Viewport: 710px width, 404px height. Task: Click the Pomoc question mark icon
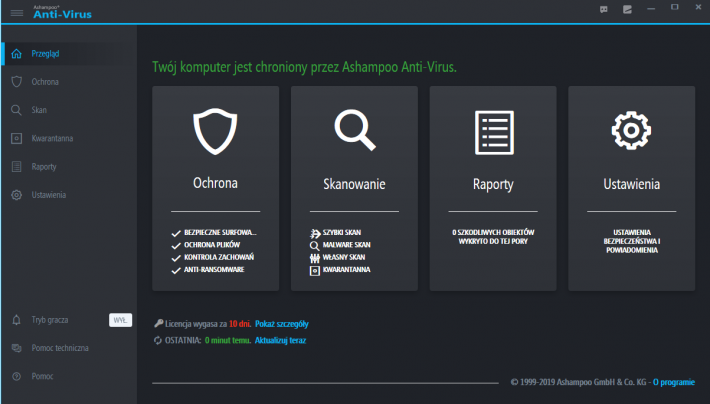[16, 376]
